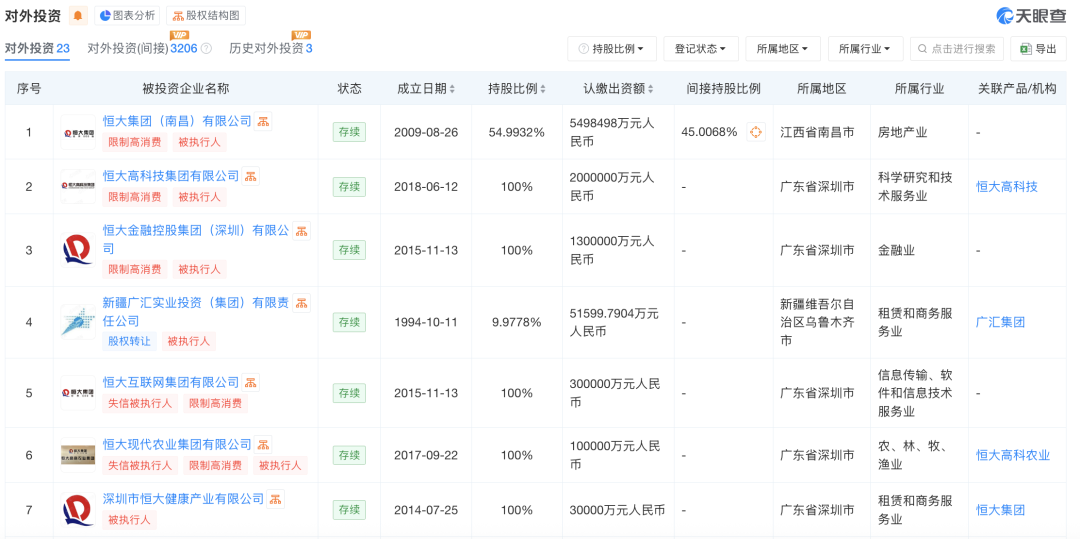Click equity chart icon beside 恒大集团（南昌）

pos(263,121)
